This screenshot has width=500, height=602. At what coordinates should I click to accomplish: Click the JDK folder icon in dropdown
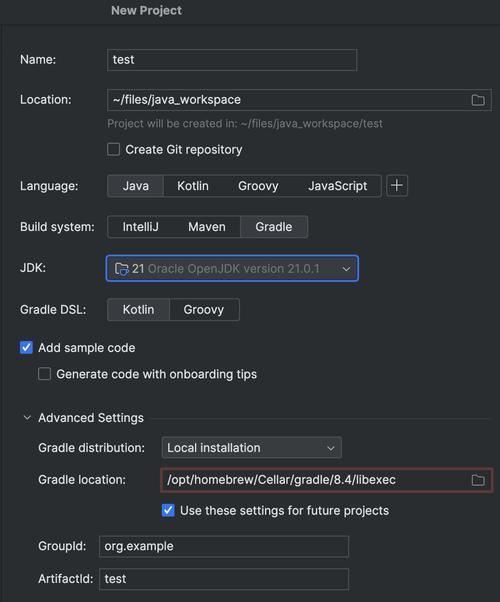[122, 268]
